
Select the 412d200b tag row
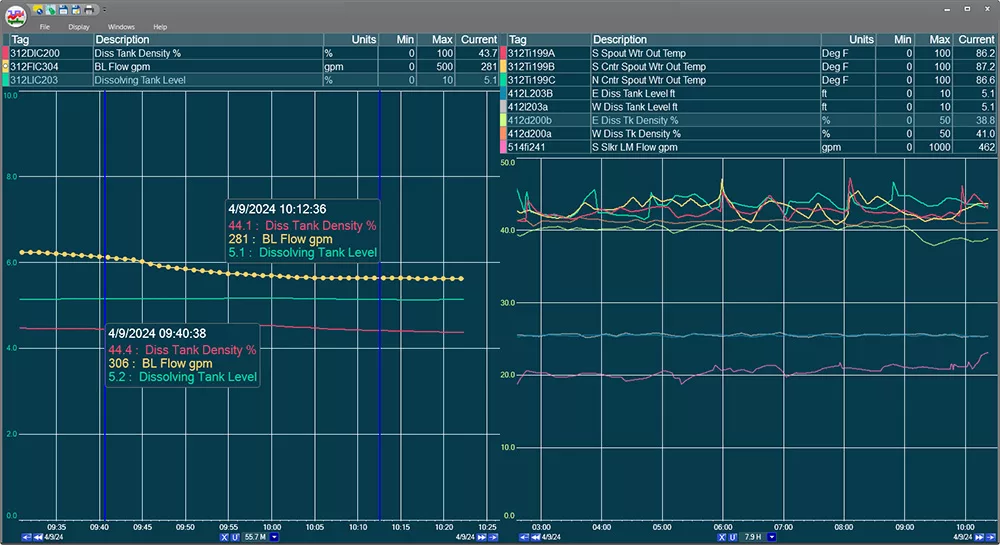point(749,120)
